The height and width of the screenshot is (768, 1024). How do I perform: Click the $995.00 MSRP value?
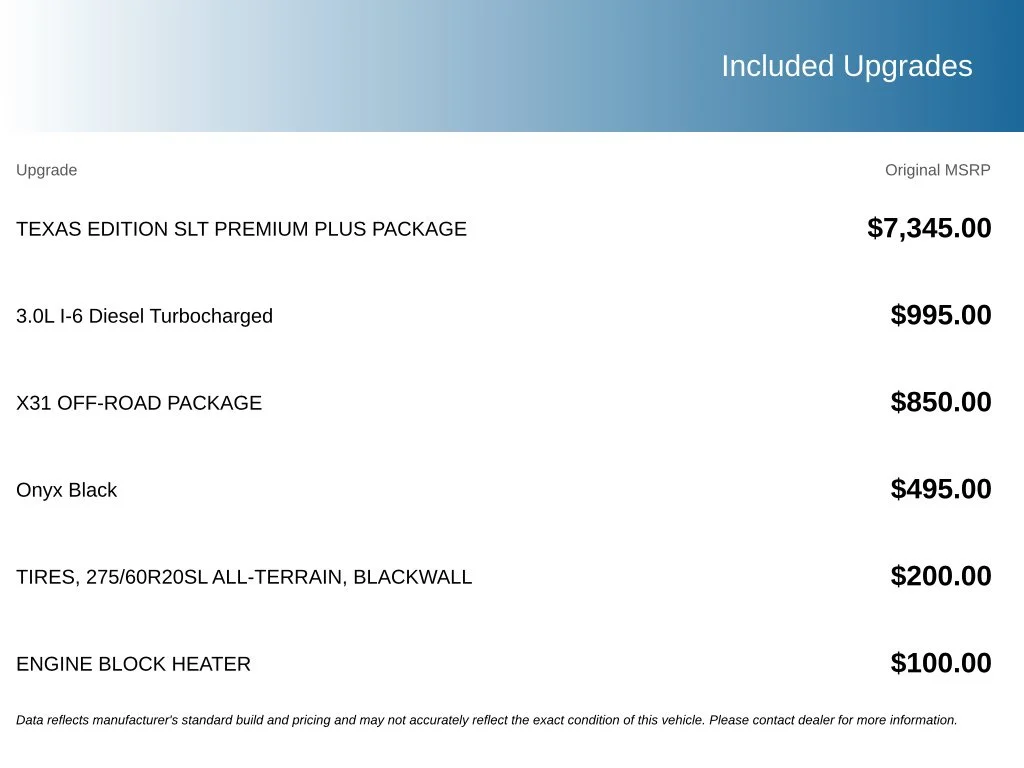[x=940, y=315]
